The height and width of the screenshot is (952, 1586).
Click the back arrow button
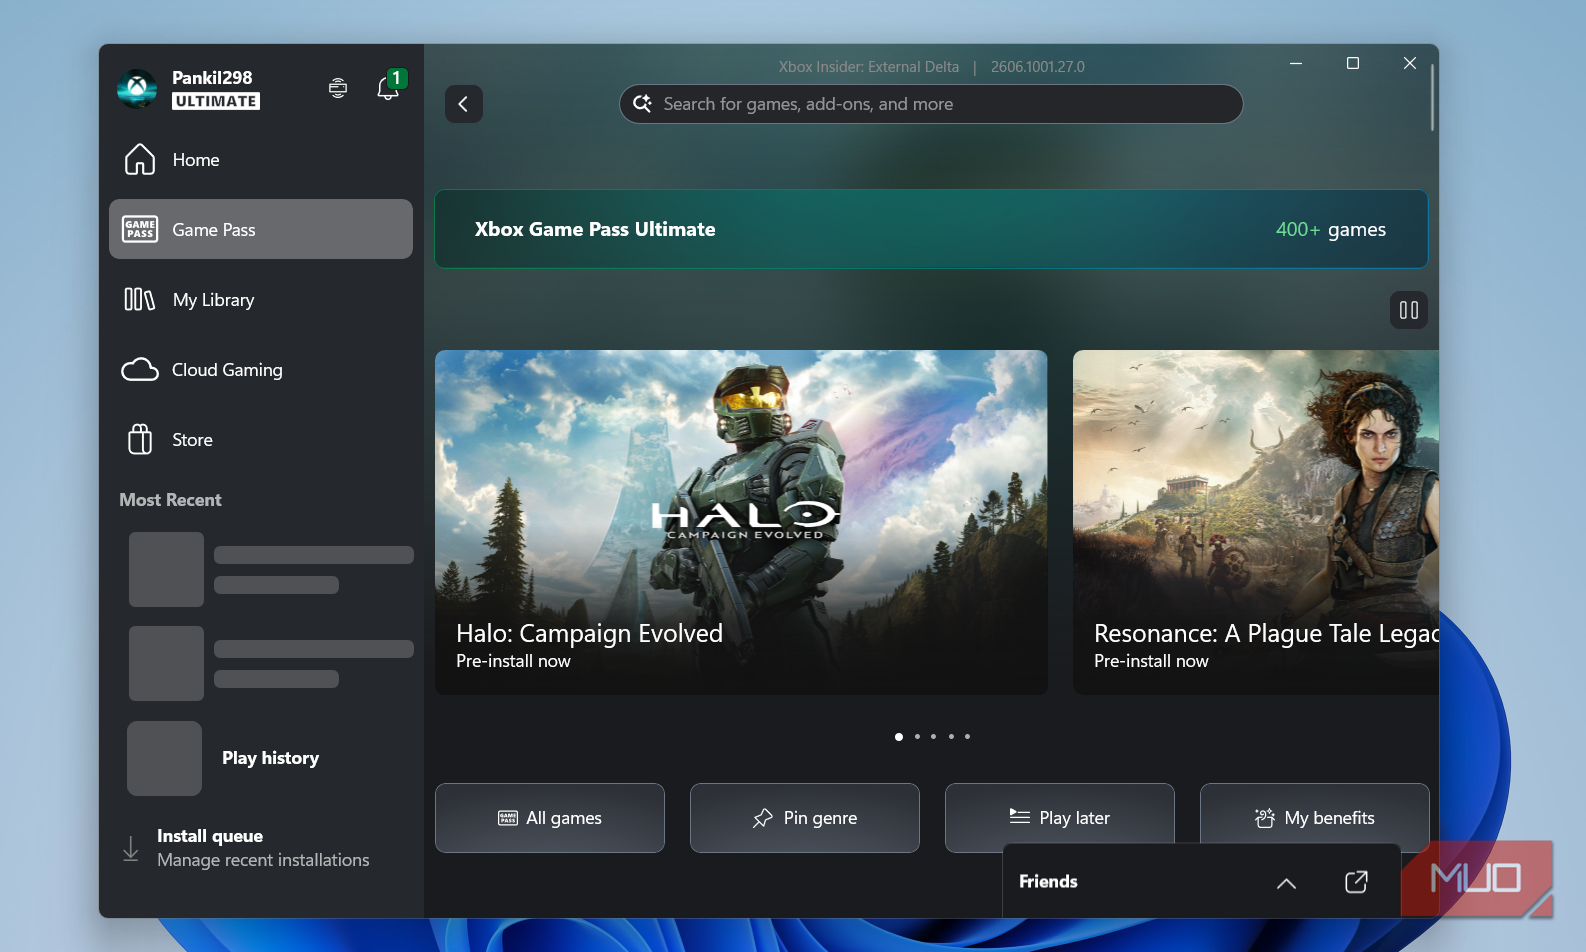click(x=464, y=104)
